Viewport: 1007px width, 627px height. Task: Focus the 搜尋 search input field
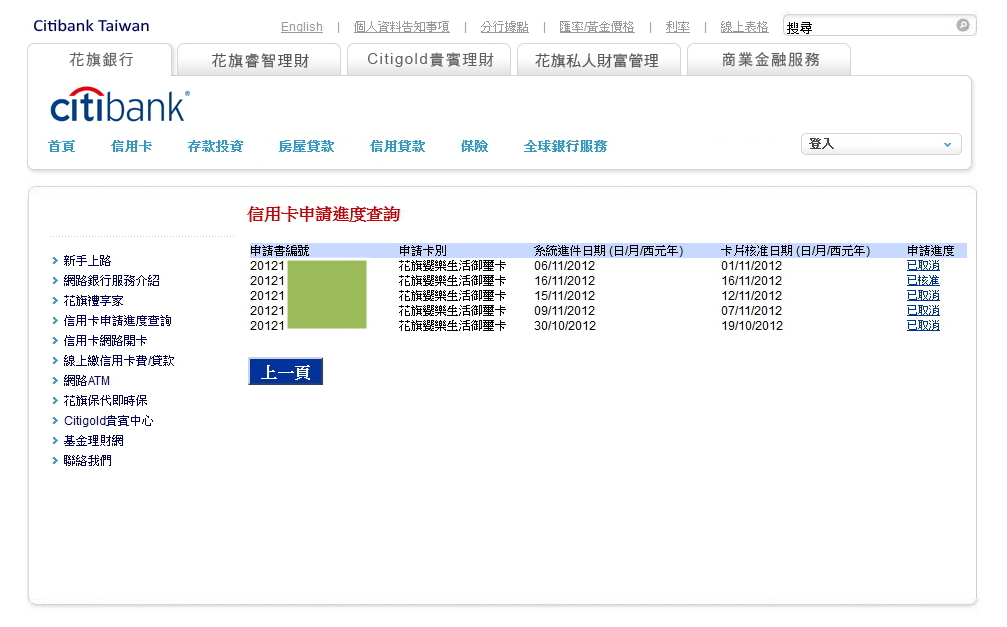869,27
